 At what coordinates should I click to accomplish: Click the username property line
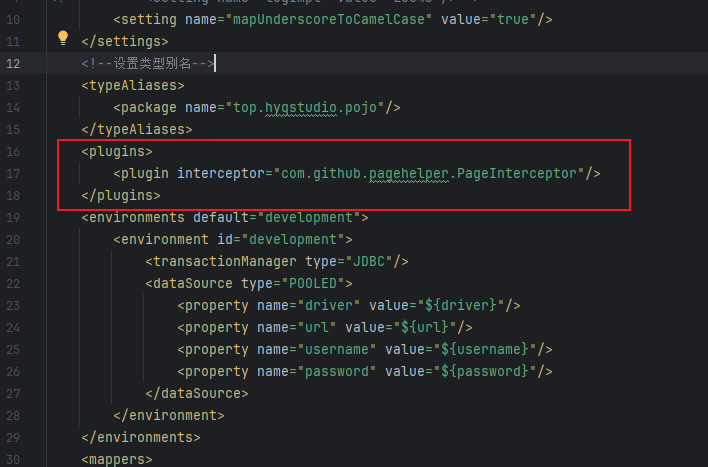tap(364, 350)
